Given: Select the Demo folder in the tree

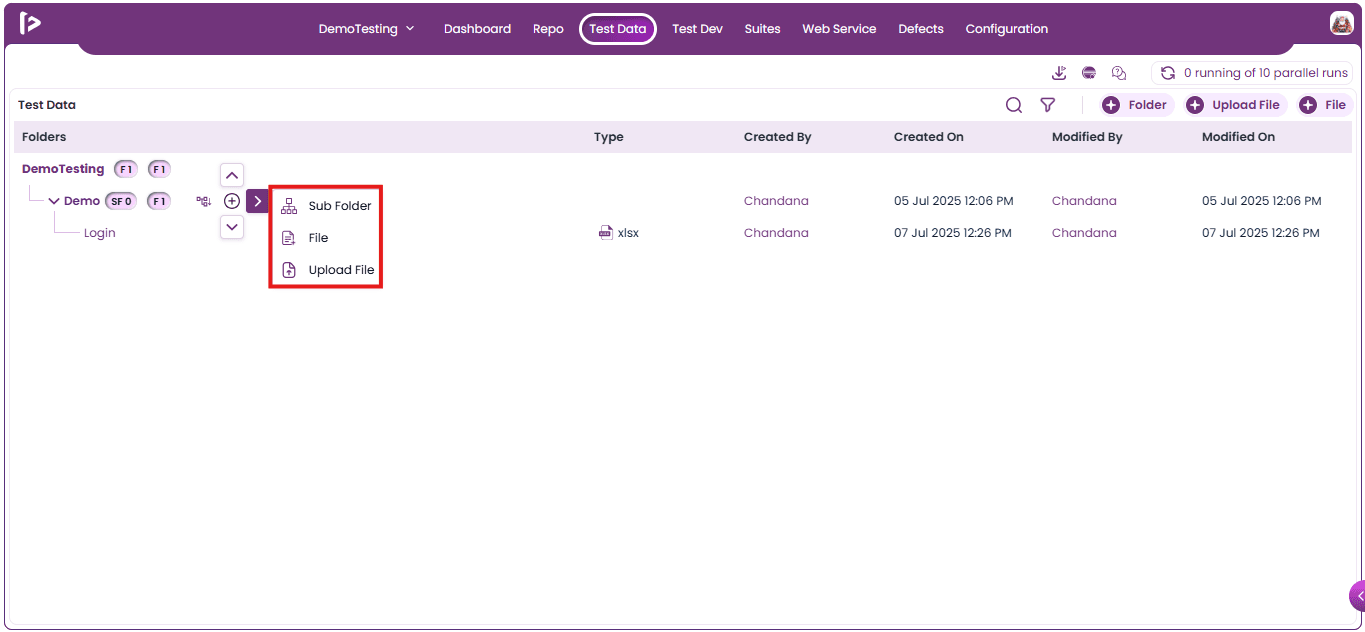Looking at the screenshot, I should tap(82, 201).
